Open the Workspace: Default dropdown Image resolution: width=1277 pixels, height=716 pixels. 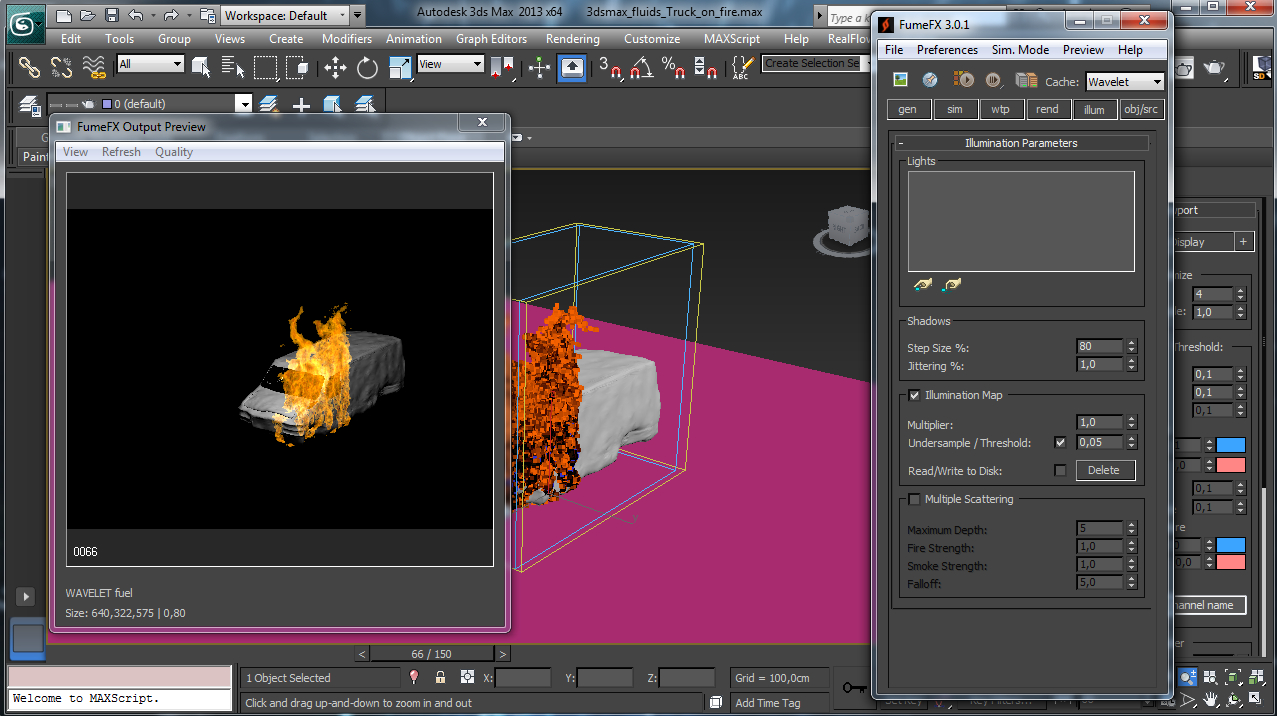[284, 16]
